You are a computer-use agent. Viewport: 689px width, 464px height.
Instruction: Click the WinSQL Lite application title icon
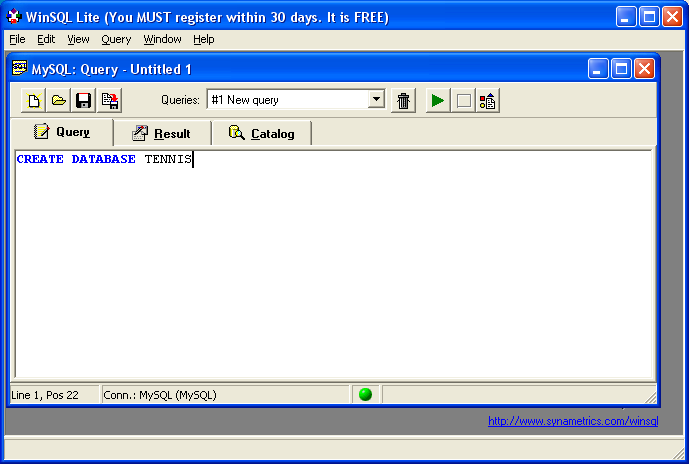tap(14, 17)
